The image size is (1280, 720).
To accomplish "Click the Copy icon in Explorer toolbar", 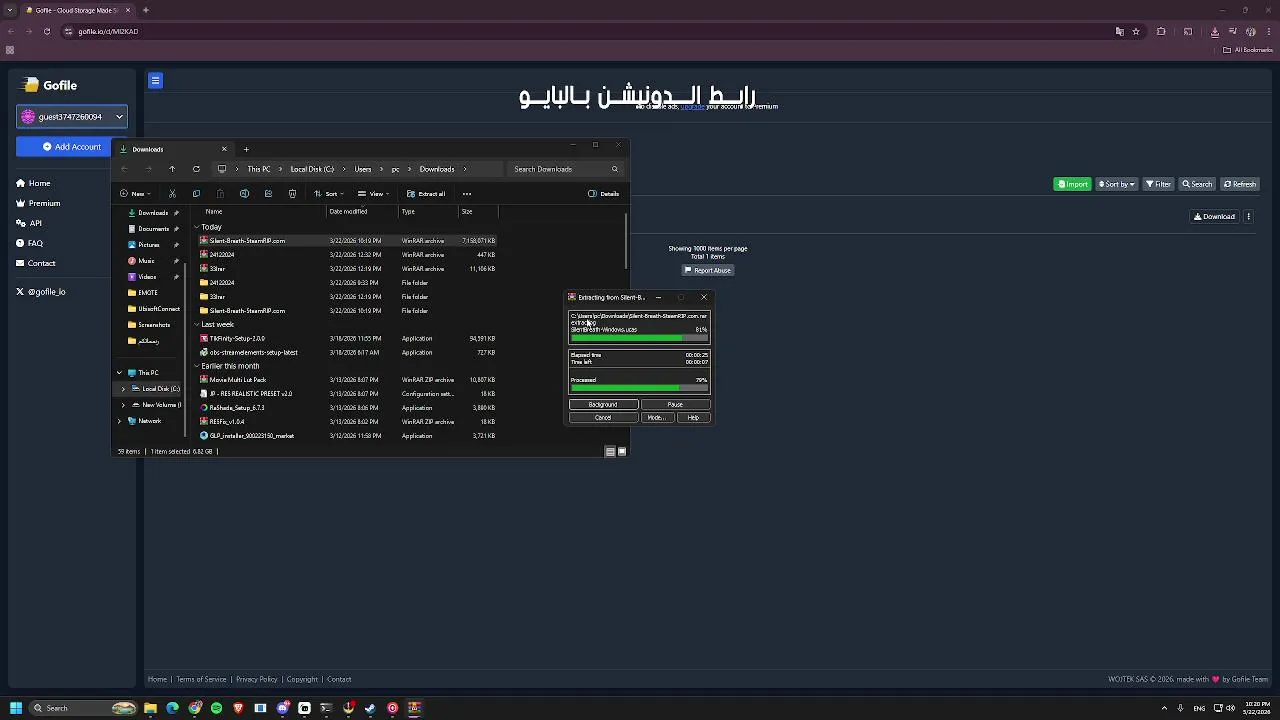I will [x=196, y=194].
